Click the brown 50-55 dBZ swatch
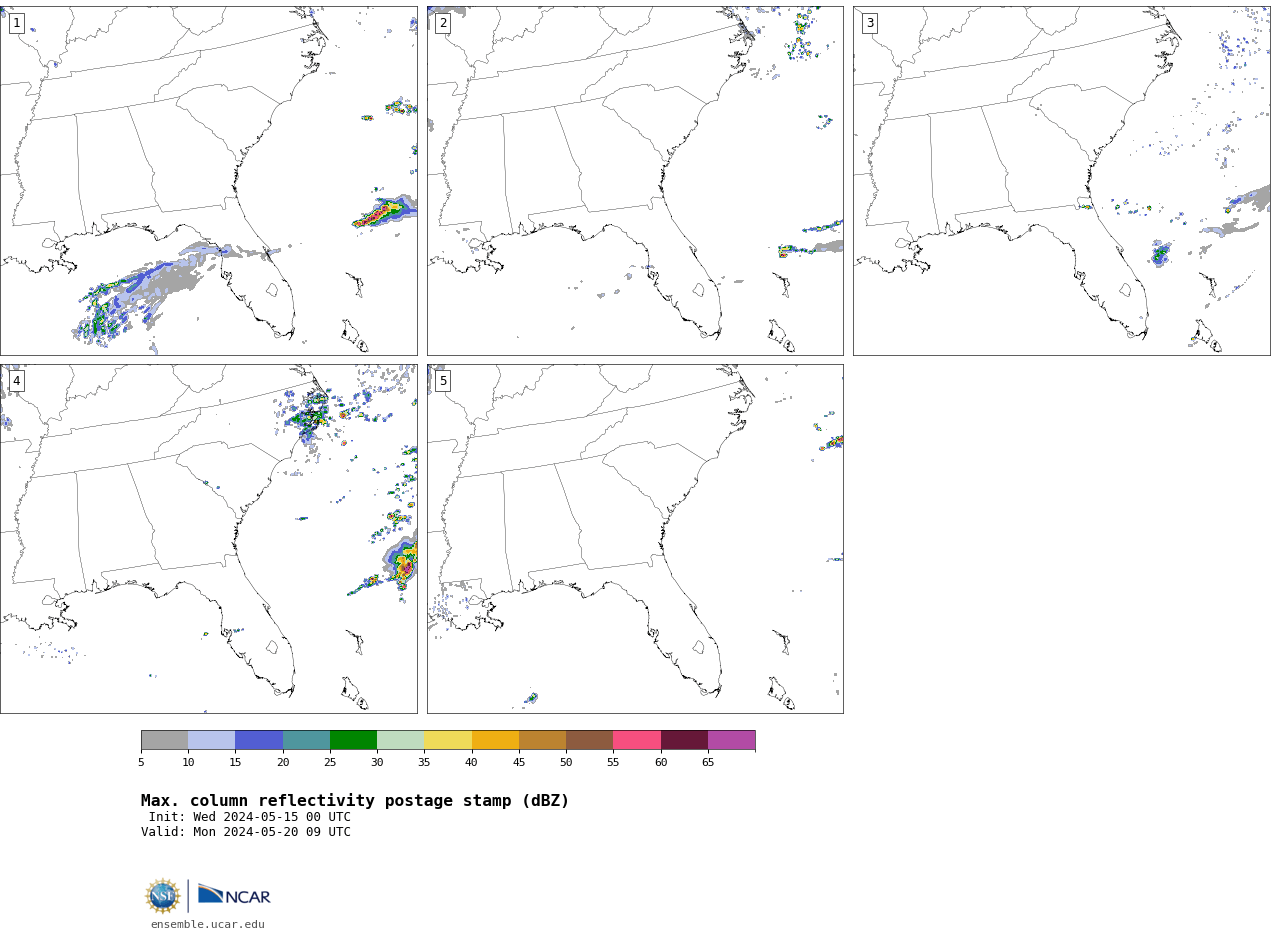 (x=590, y=740)
